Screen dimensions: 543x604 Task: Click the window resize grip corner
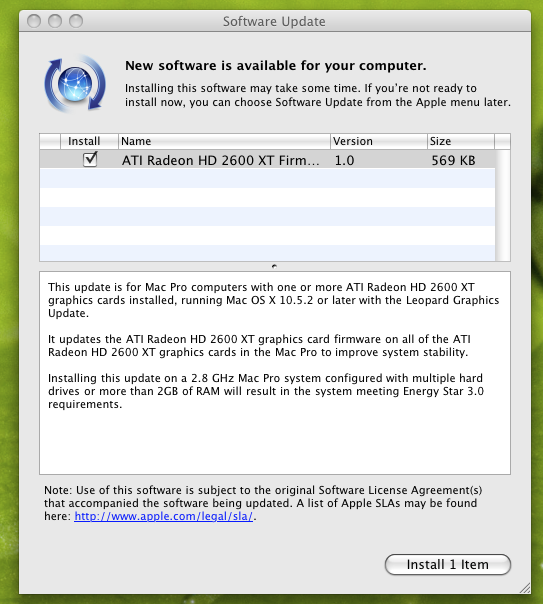click(x=525, y=588)
